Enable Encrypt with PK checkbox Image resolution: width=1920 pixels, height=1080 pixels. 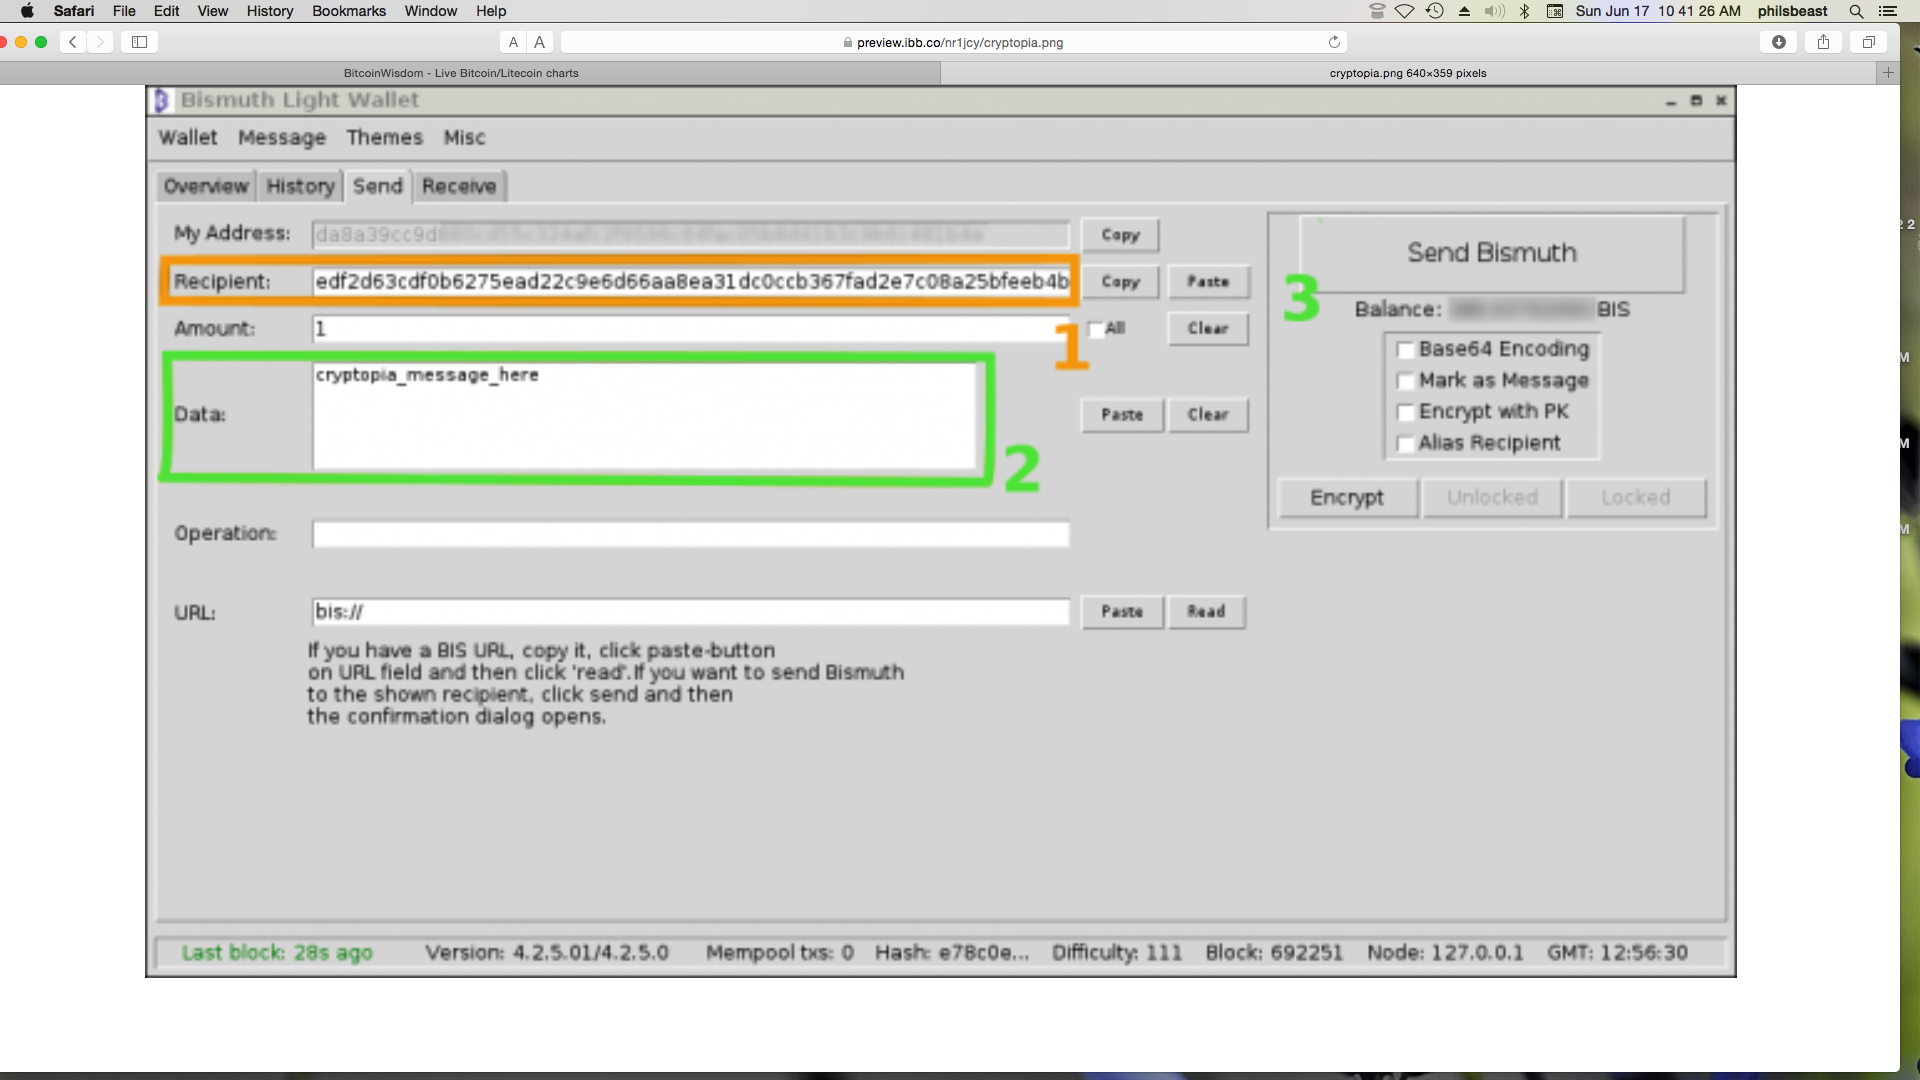coord(1405,412)
